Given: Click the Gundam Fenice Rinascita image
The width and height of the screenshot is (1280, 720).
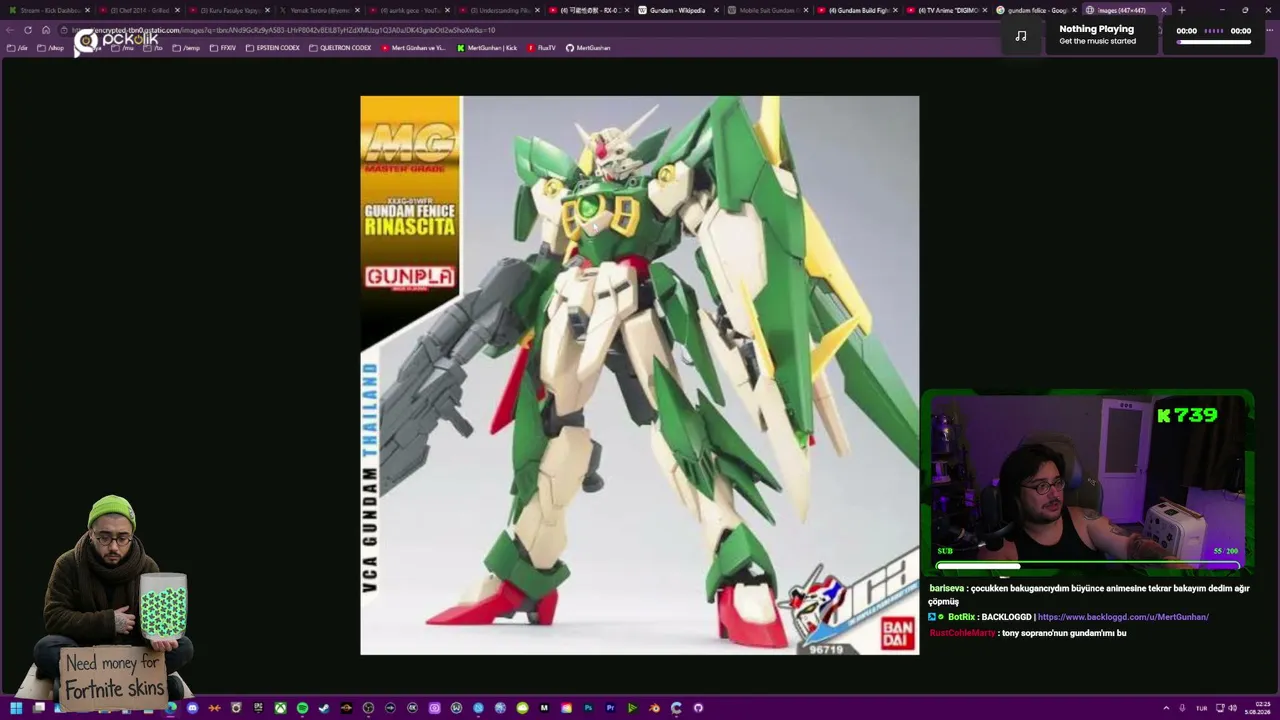Looking at the screenshot, I should [x=640, y=375].
